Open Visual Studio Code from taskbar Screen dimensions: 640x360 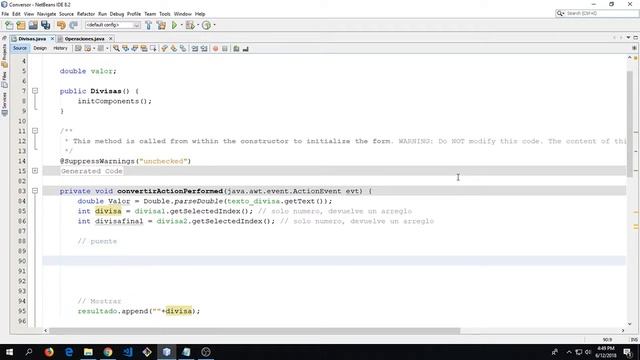coord(127,352)
